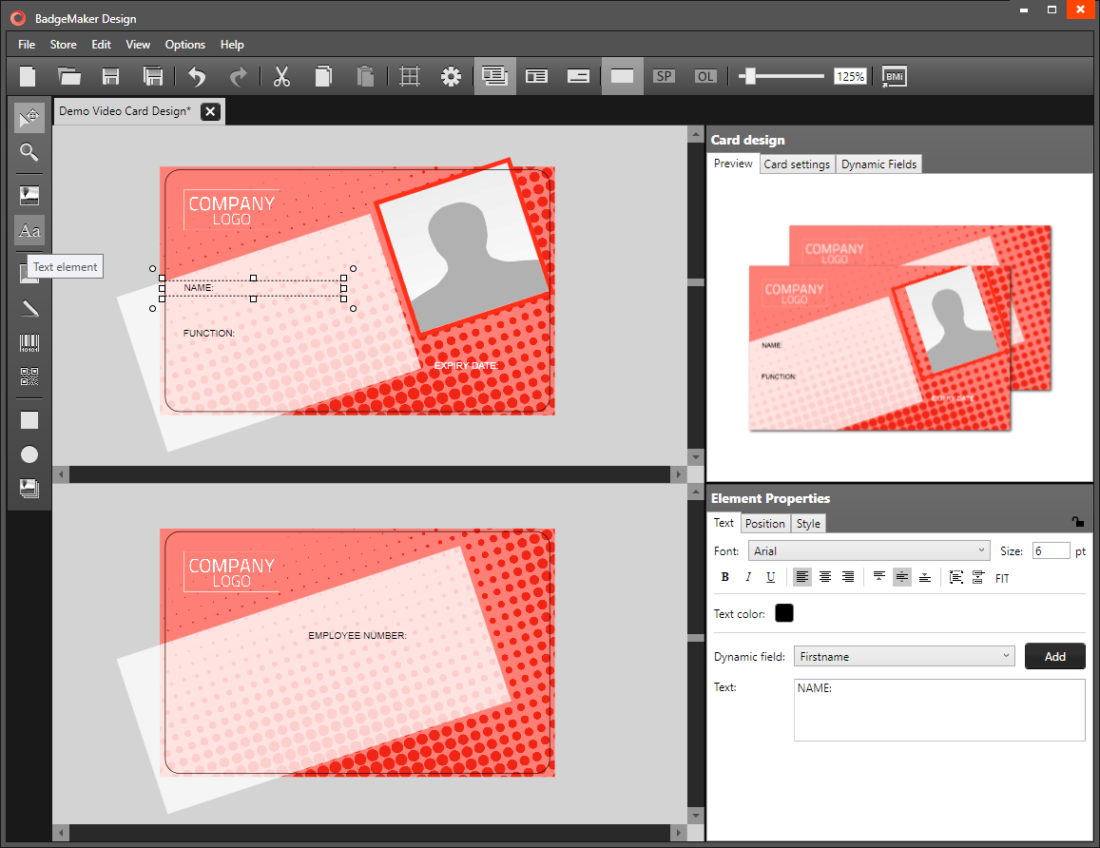Toggle italic formatting on the text element
Viewport: 1100px width, 848px height.
(747, 577)
